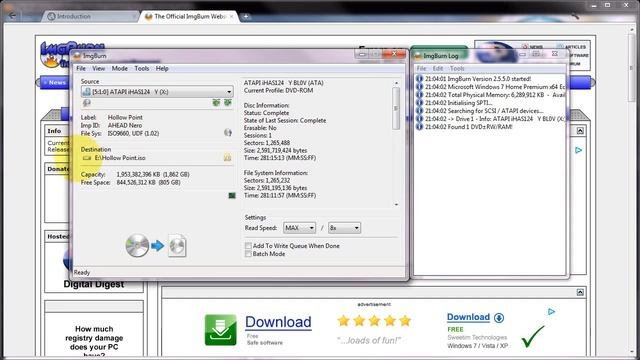The image size is (640, 360).
Task: Collapse the Info panel on the webpage
Action: [580, 131]
